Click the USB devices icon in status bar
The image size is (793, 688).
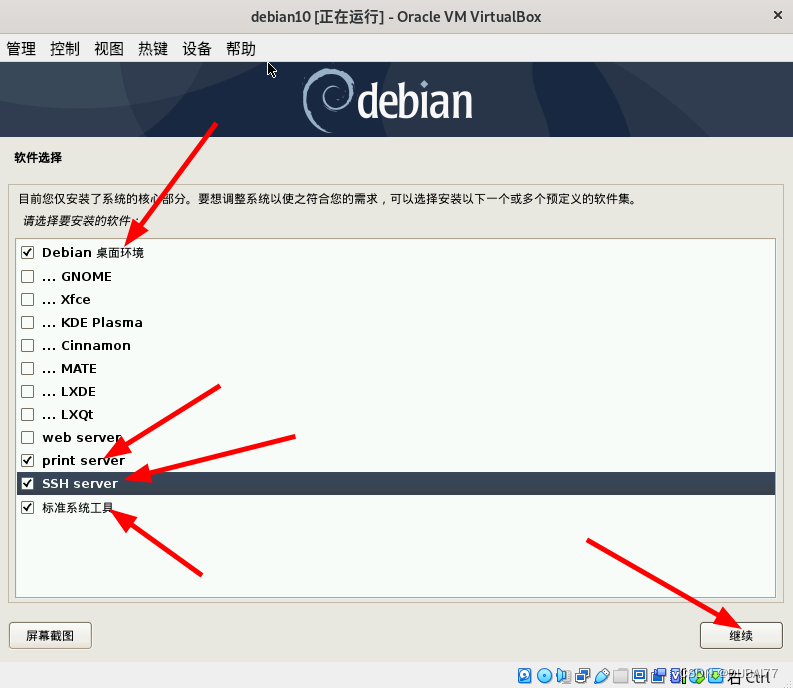pyautogui.click(x=602, y=675)
